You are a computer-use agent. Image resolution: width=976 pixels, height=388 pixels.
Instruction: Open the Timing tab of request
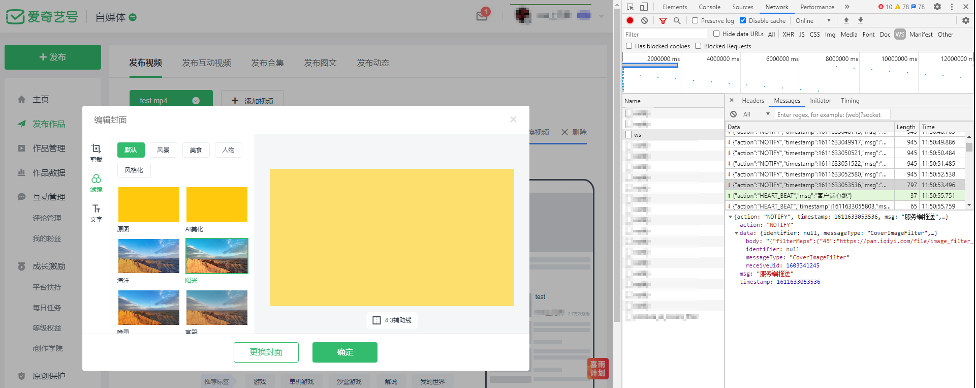(850, 100)
